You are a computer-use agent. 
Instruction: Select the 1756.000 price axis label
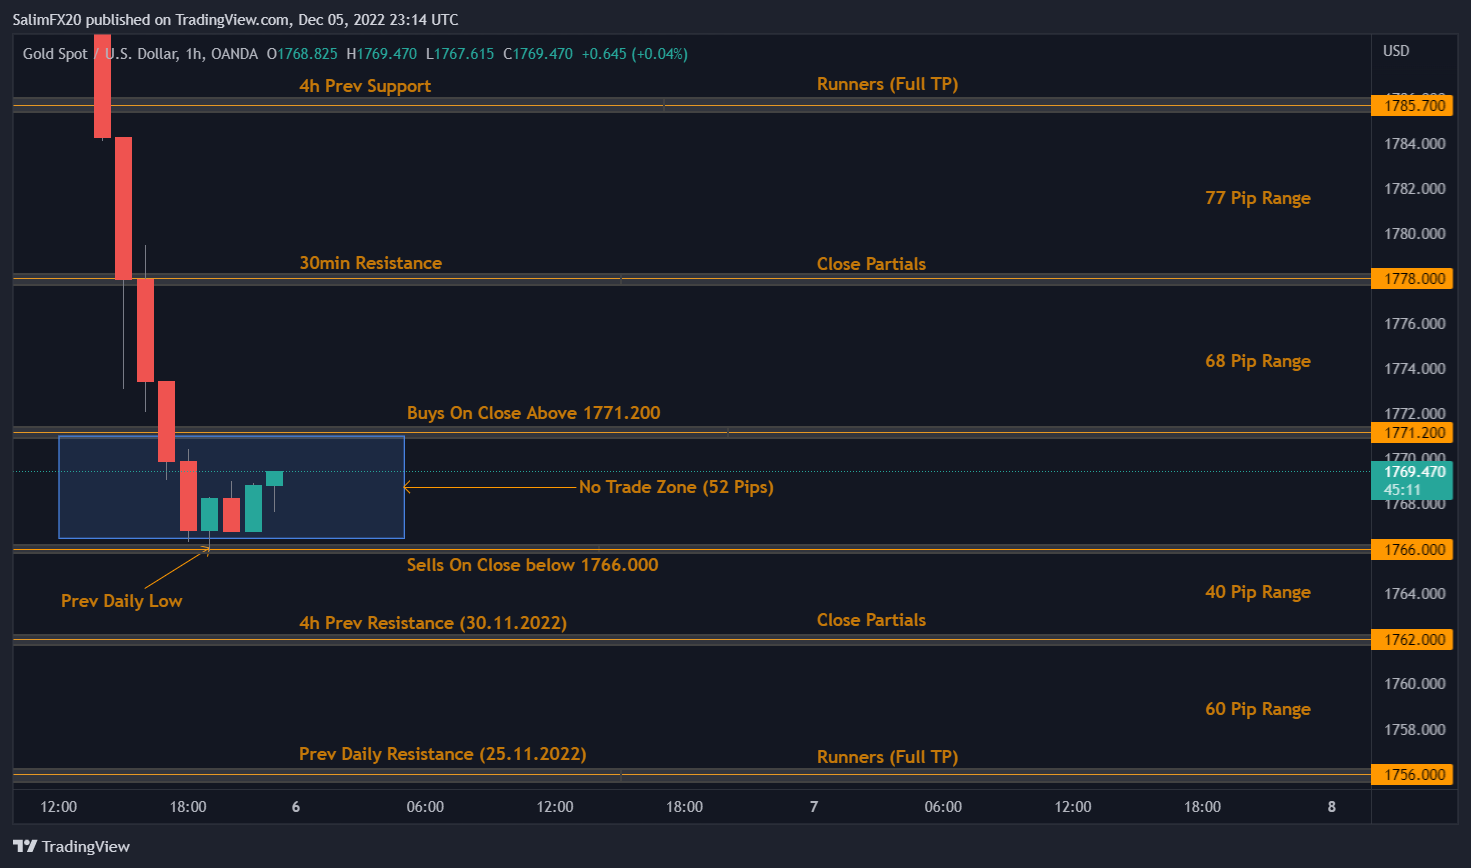[1413, 774]
